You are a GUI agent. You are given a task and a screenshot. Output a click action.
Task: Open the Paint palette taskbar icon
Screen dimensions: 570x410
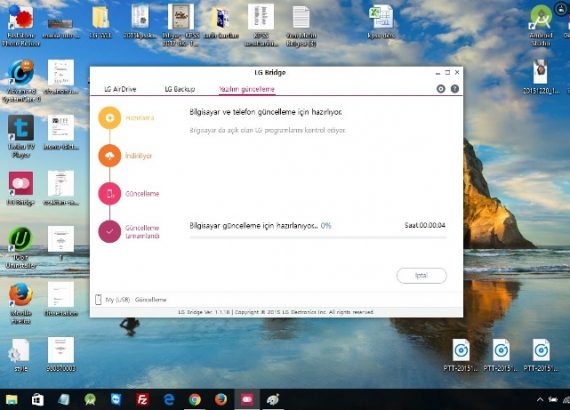[x=273, y=400]
